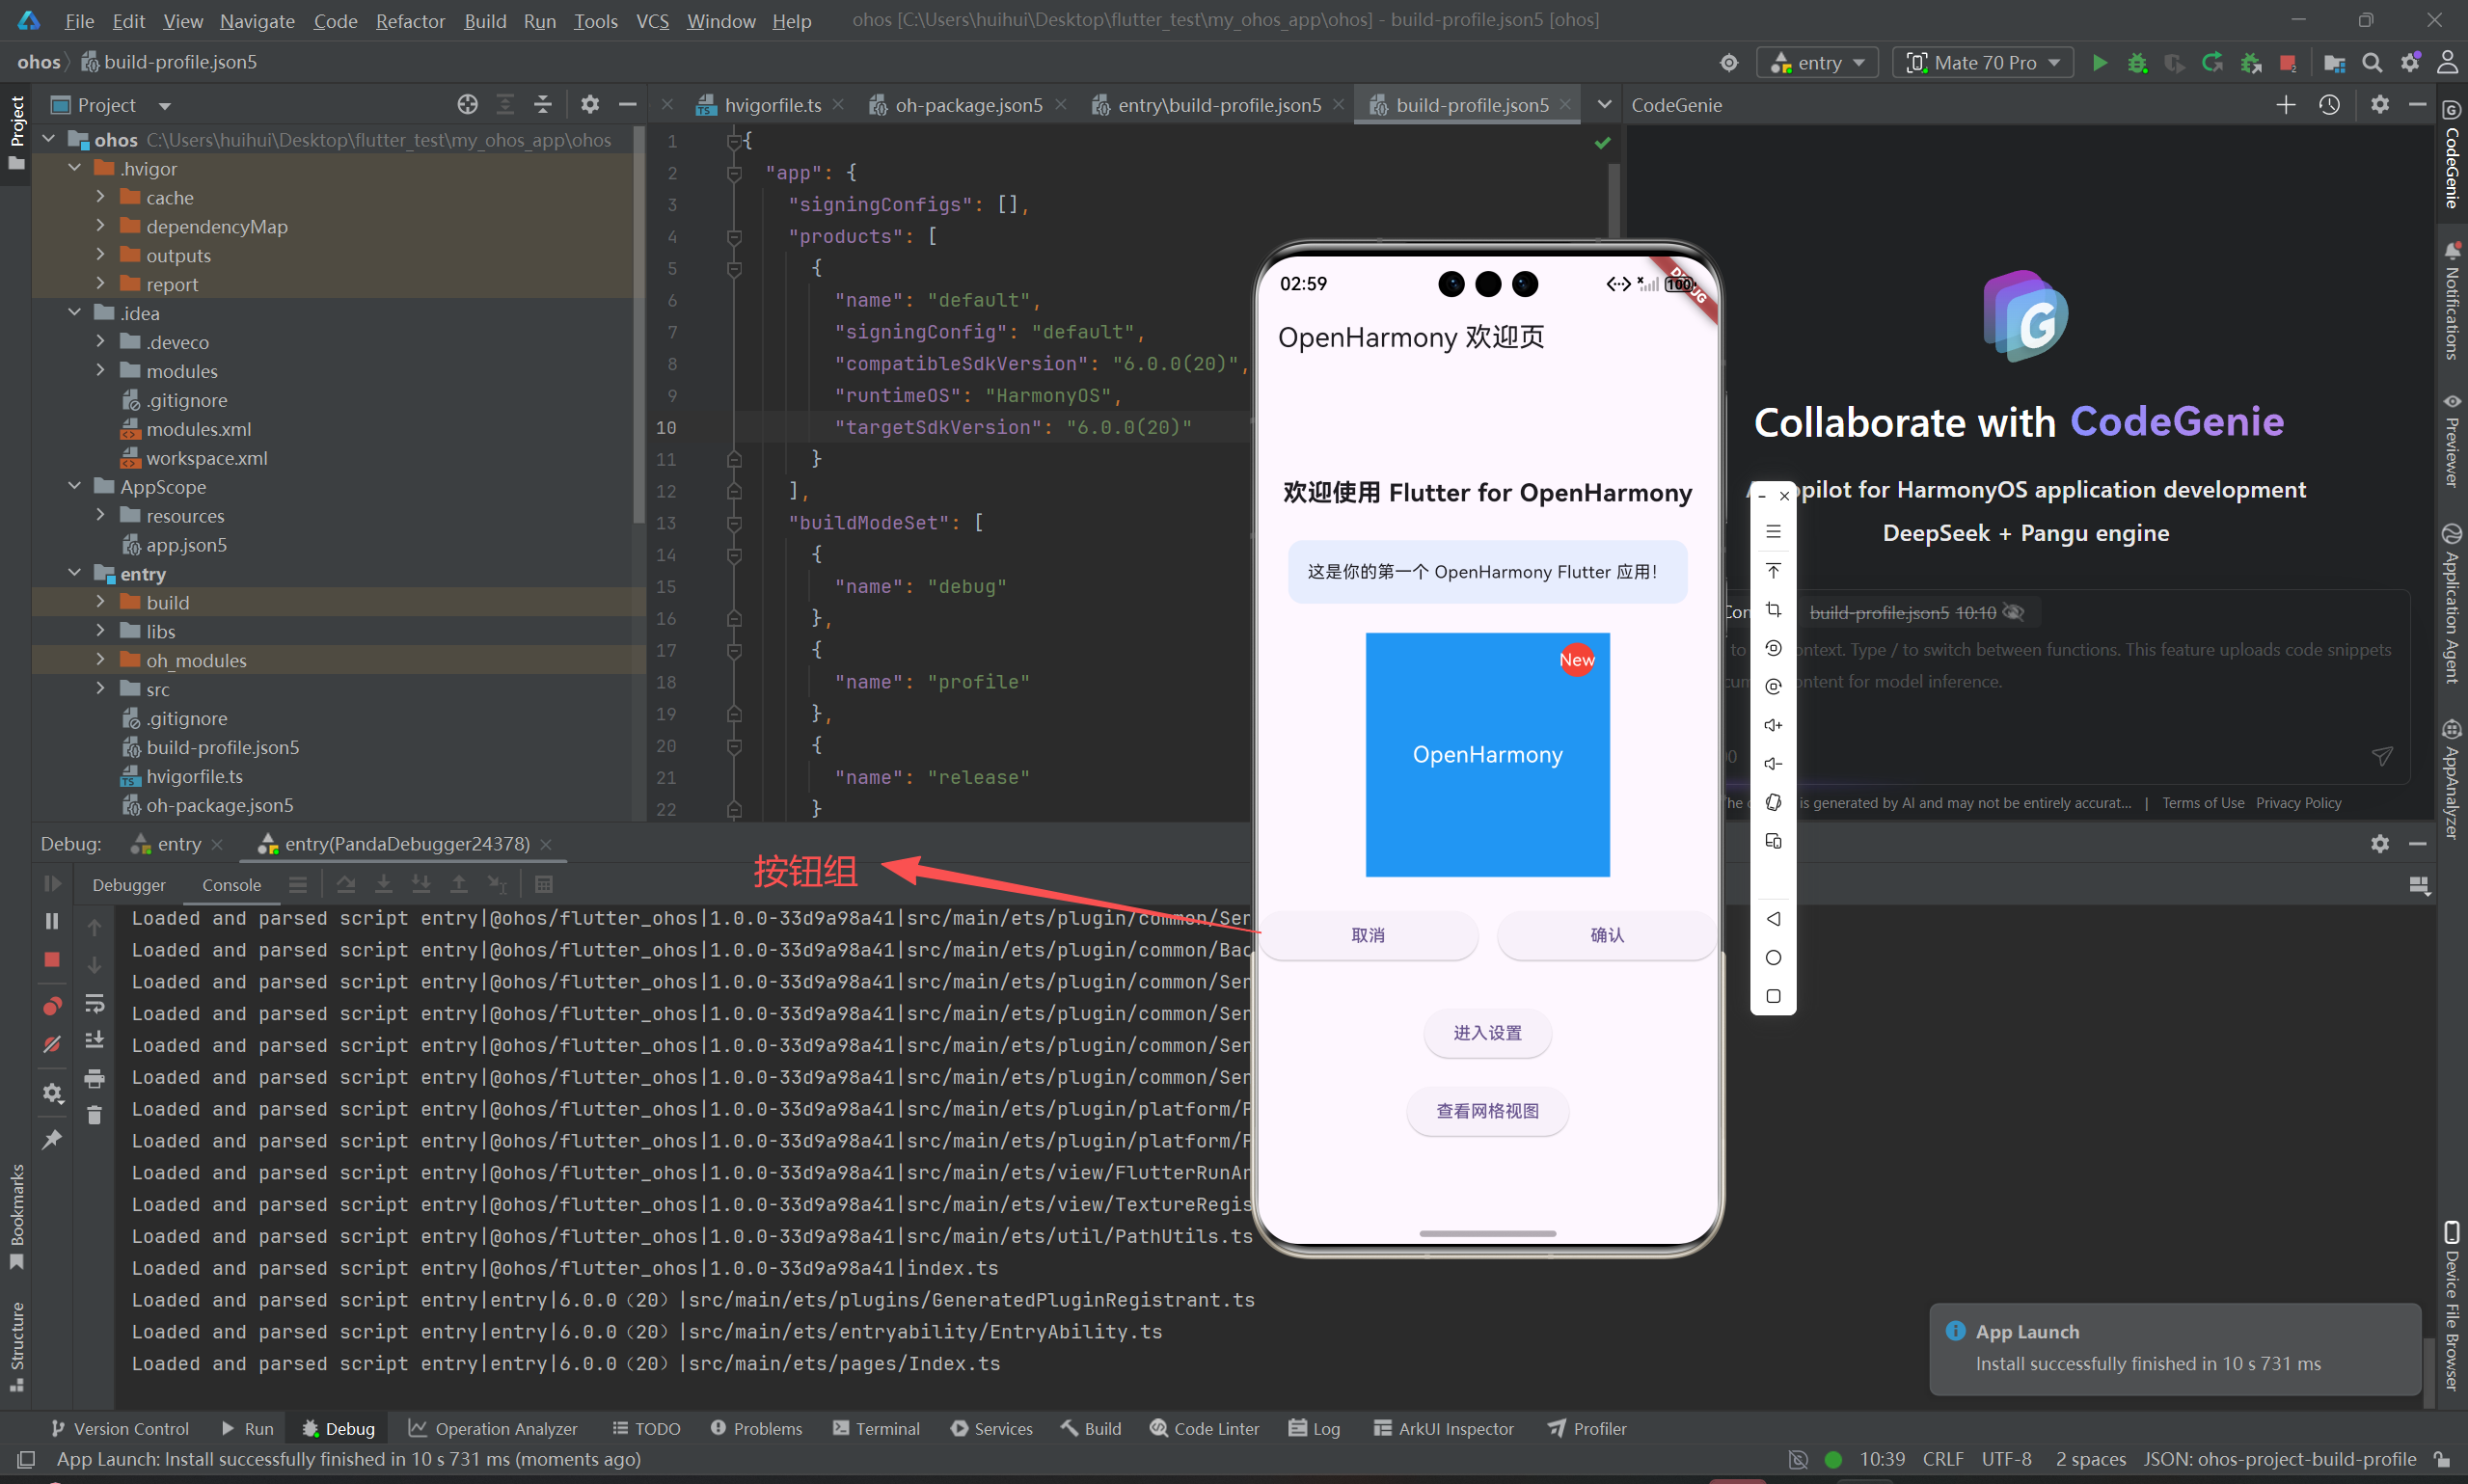Screen dimensions: 2468x1484
Task: Toggle soft-wrap in the console
Action: pyautogui.click(x=94, y=1003)
